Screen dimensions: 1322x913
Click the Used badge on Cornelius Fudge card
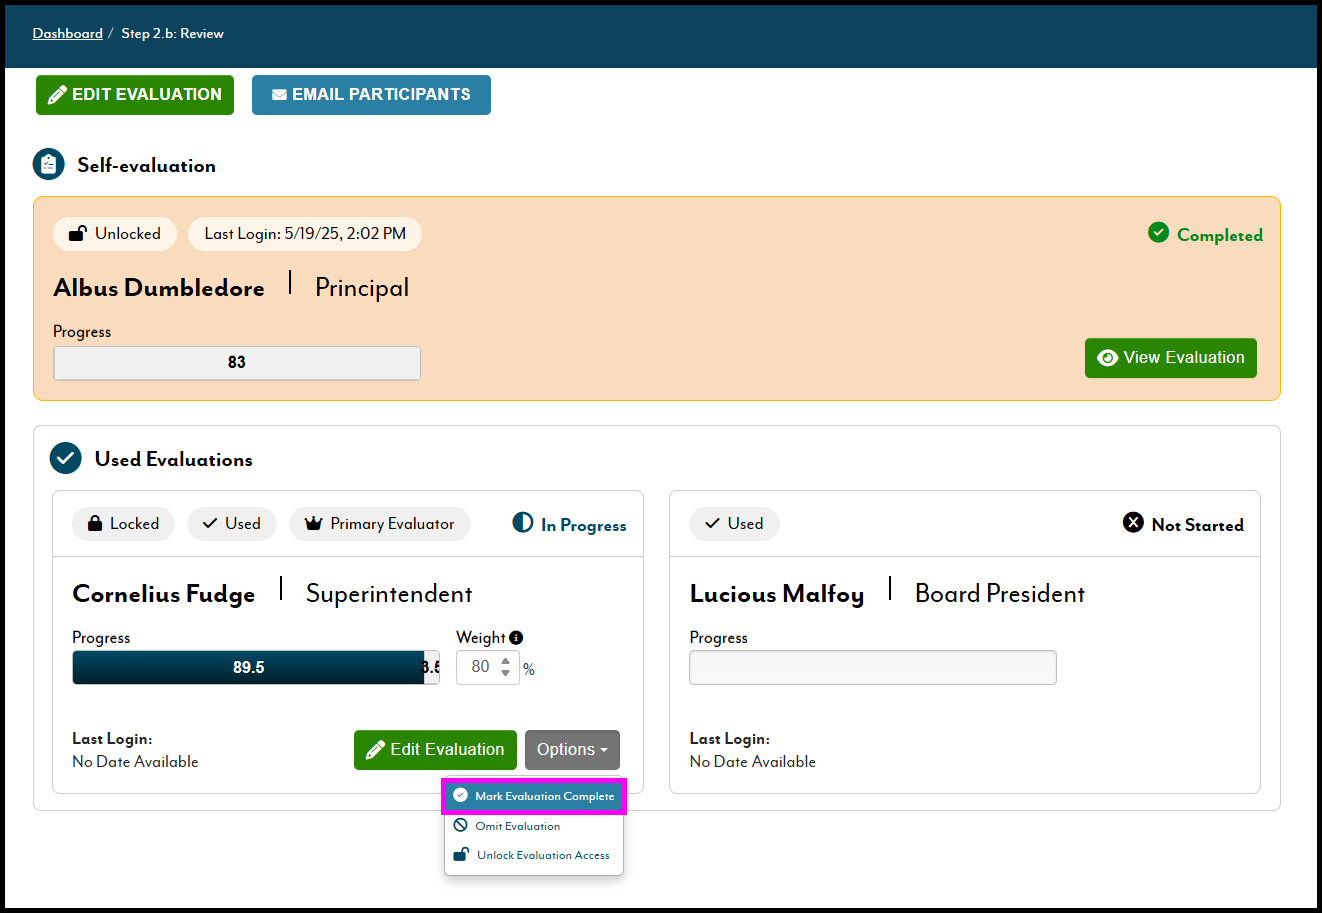point(231,524)
